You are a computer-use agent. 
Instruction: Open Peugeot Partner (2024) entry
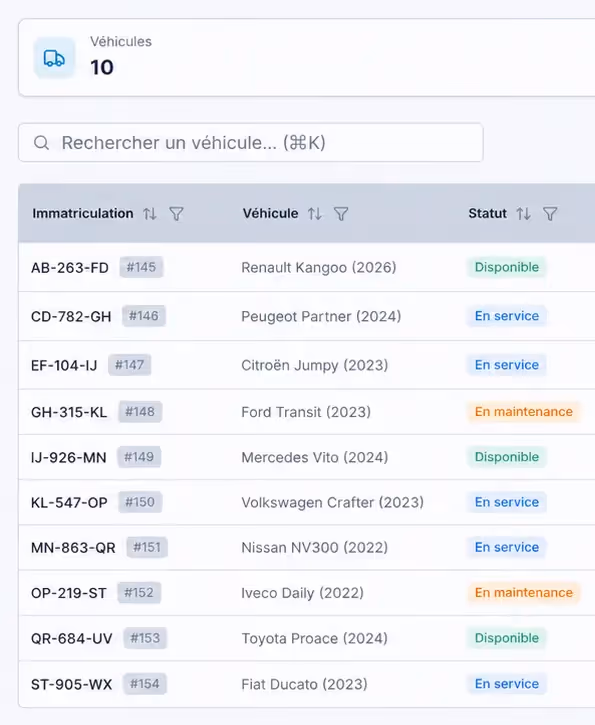pos(321,317)
